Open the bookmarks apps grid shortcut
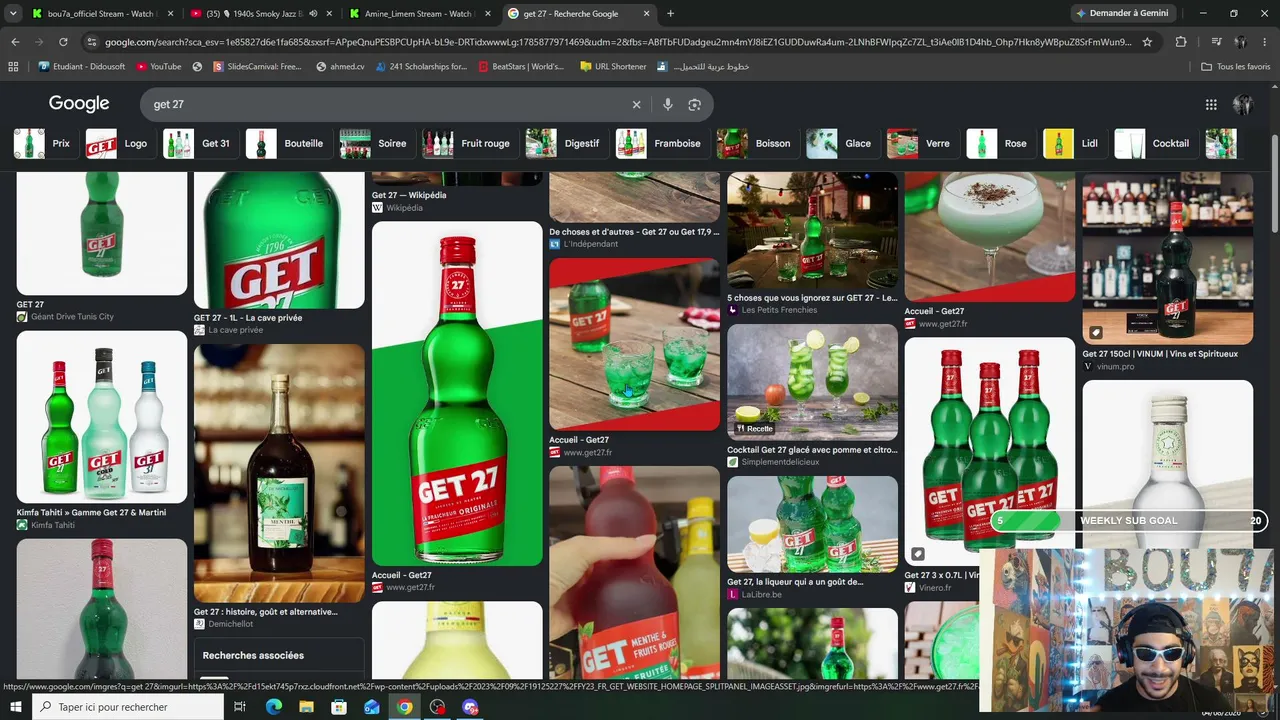 pos(13,67)
